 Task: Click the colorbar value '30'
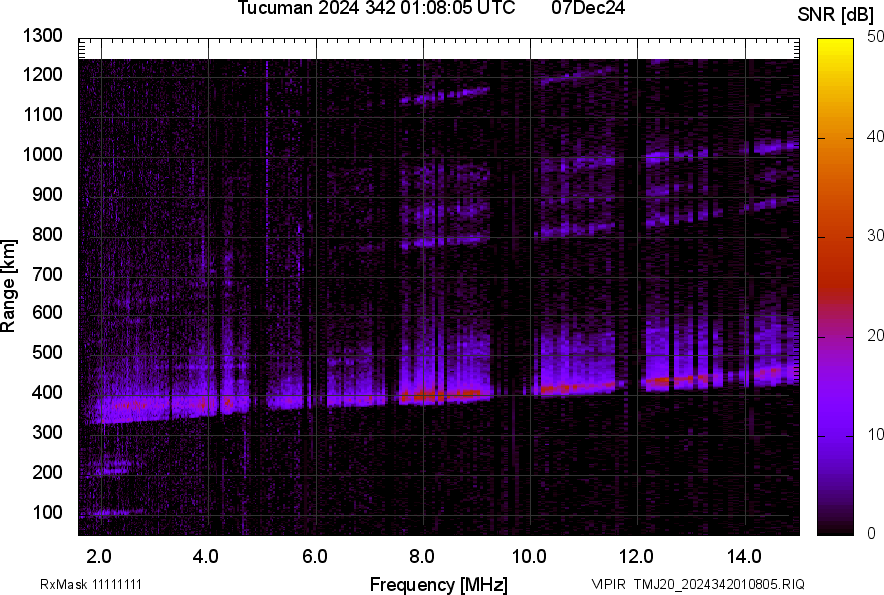tap(876, 236)
